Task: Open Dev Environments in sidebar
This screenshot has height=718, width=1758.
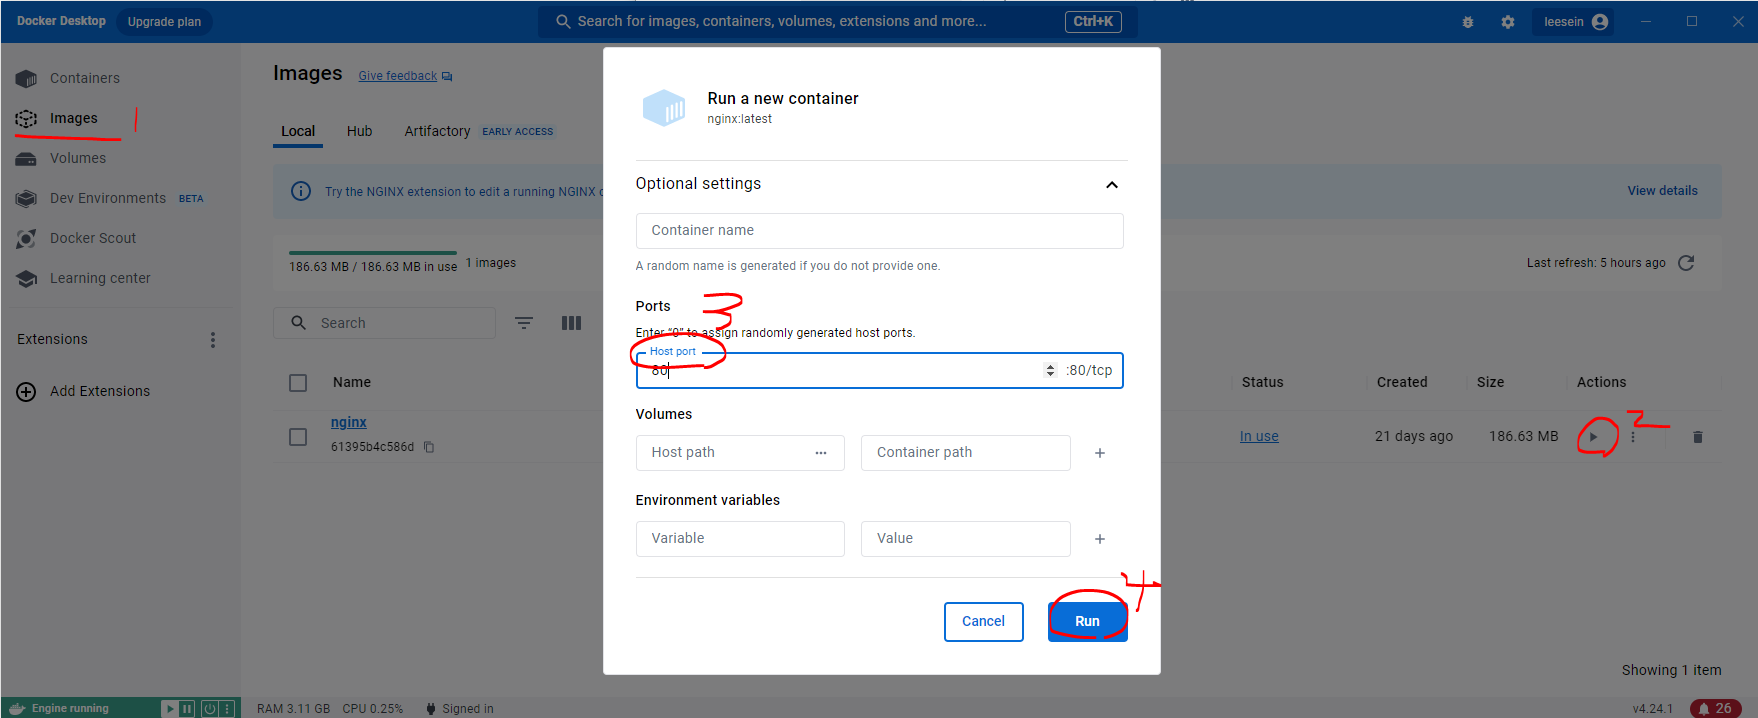Action: [x=110, y=198]
